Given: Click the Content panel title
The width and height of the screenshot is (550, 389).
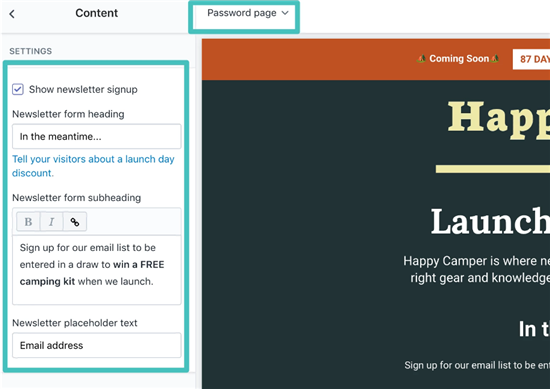Looking at the screenshot, I should coord(96,13).
